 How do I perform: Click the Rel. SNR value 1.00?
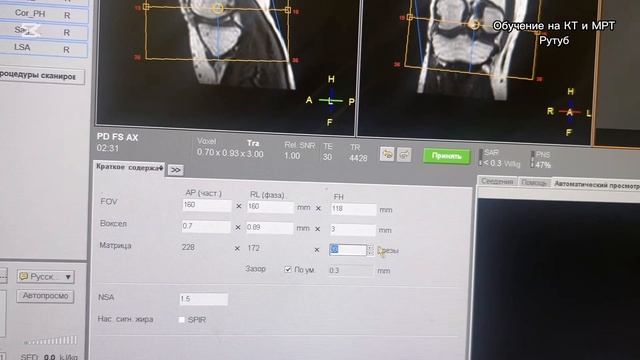(292, 156)
